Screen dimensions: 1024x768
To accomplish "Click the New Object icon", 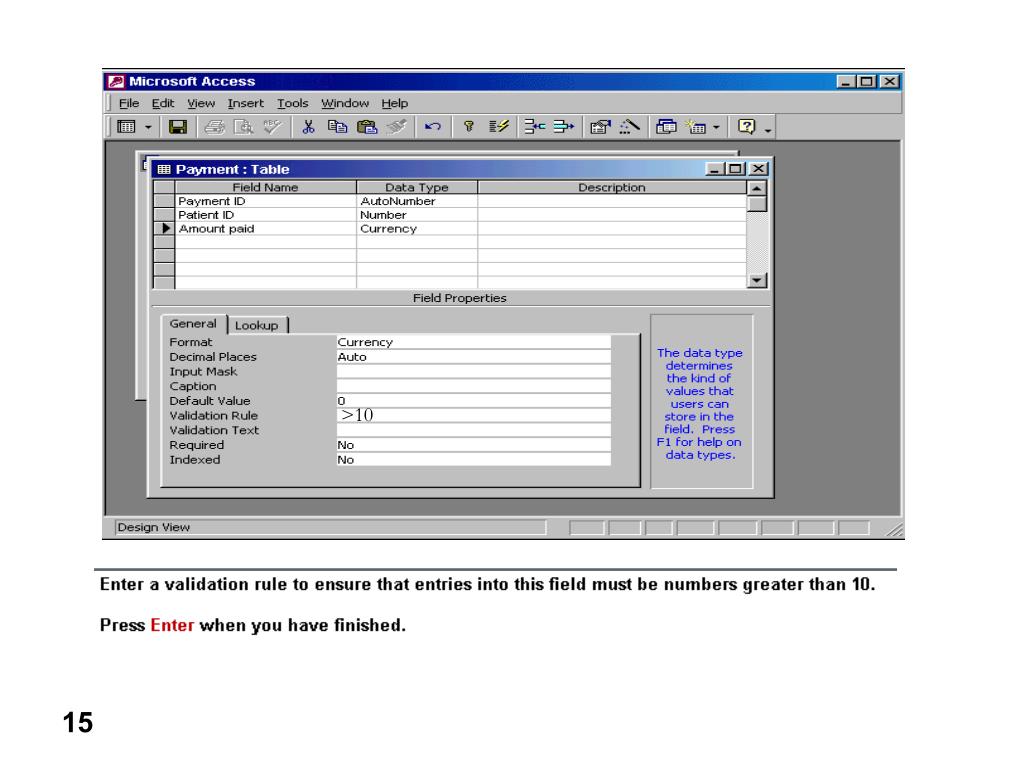I will pyautogui.click(x=696, y=127).
